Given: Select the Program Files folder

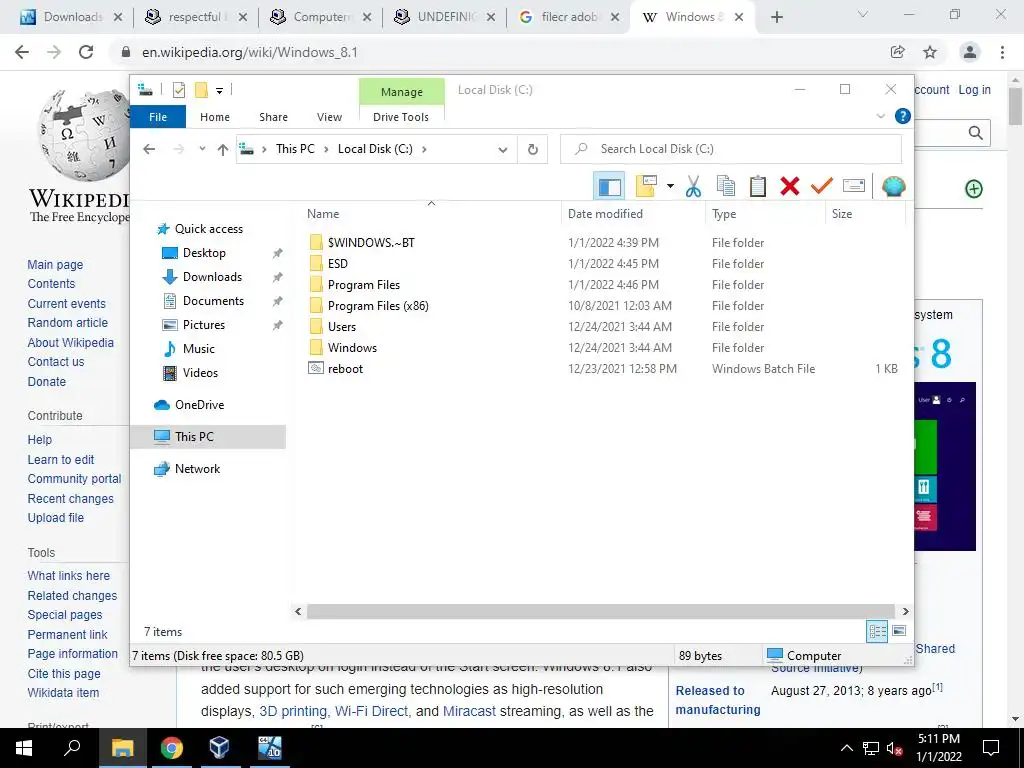Looking at the screenshot, I should click(364, 285).
